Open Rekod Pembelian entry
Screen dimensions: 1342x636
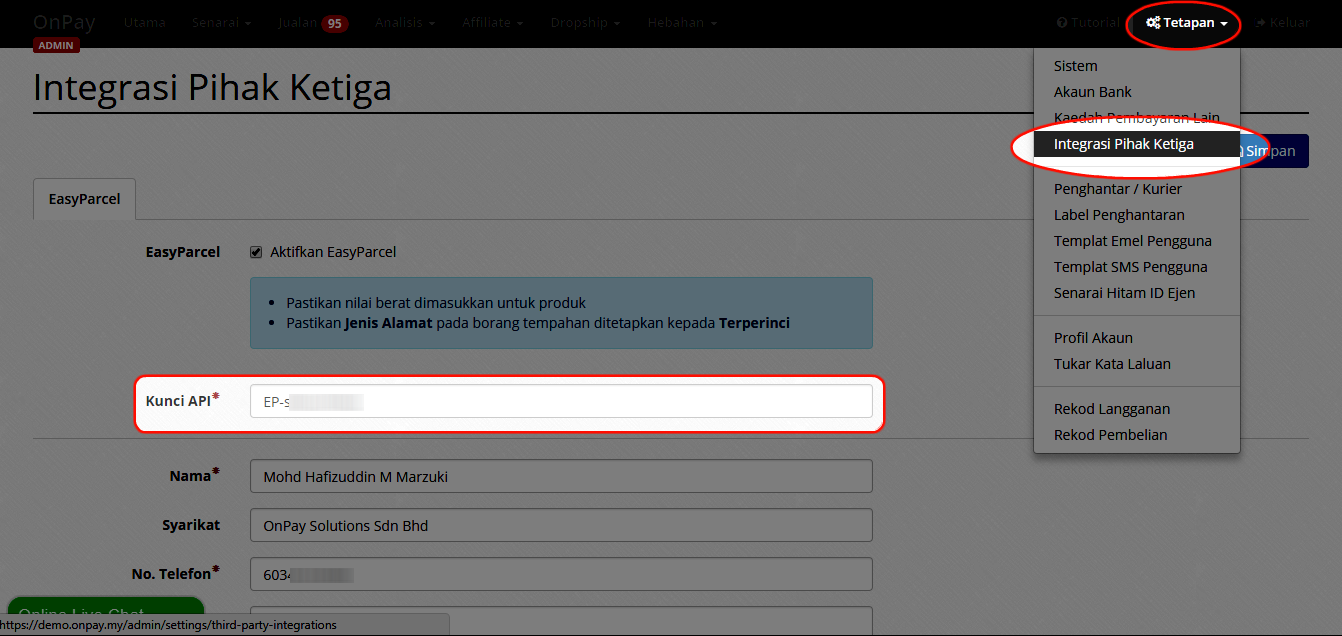(x=1137, y=435)
